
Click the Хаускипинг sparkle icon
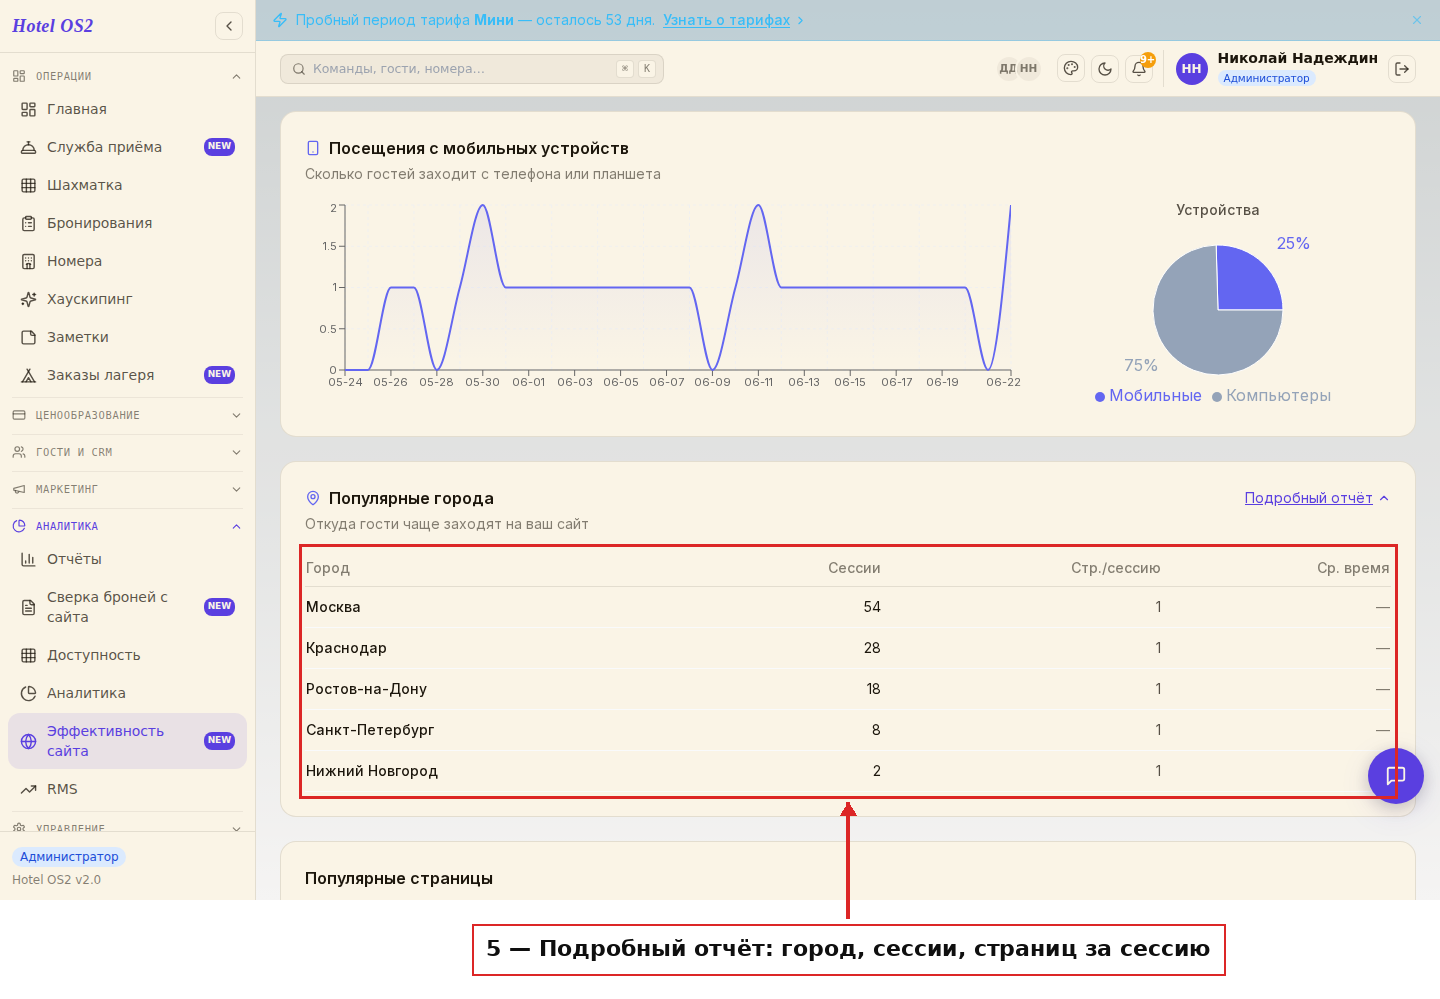coord(28,299)
